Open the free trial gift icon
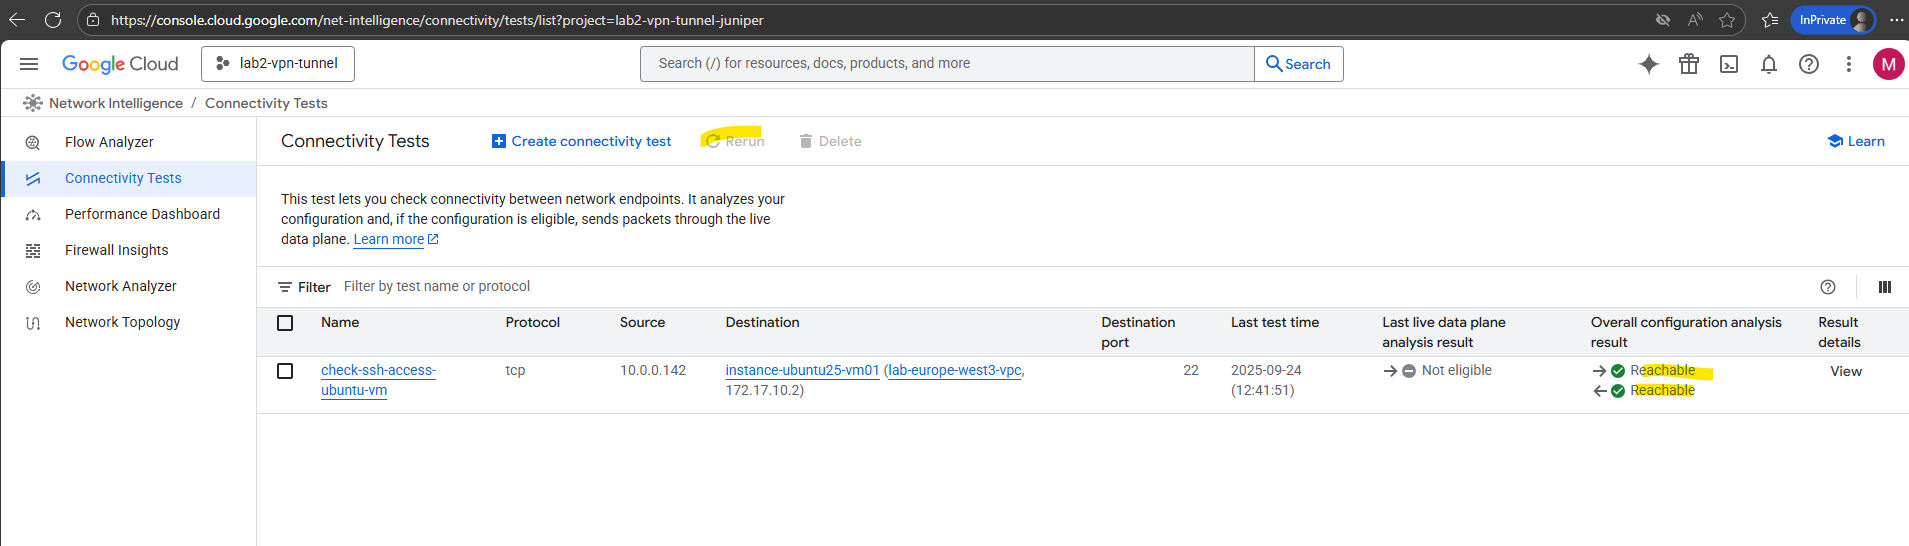Viewport: 1909px width, 546px height. click(1689, 64)
